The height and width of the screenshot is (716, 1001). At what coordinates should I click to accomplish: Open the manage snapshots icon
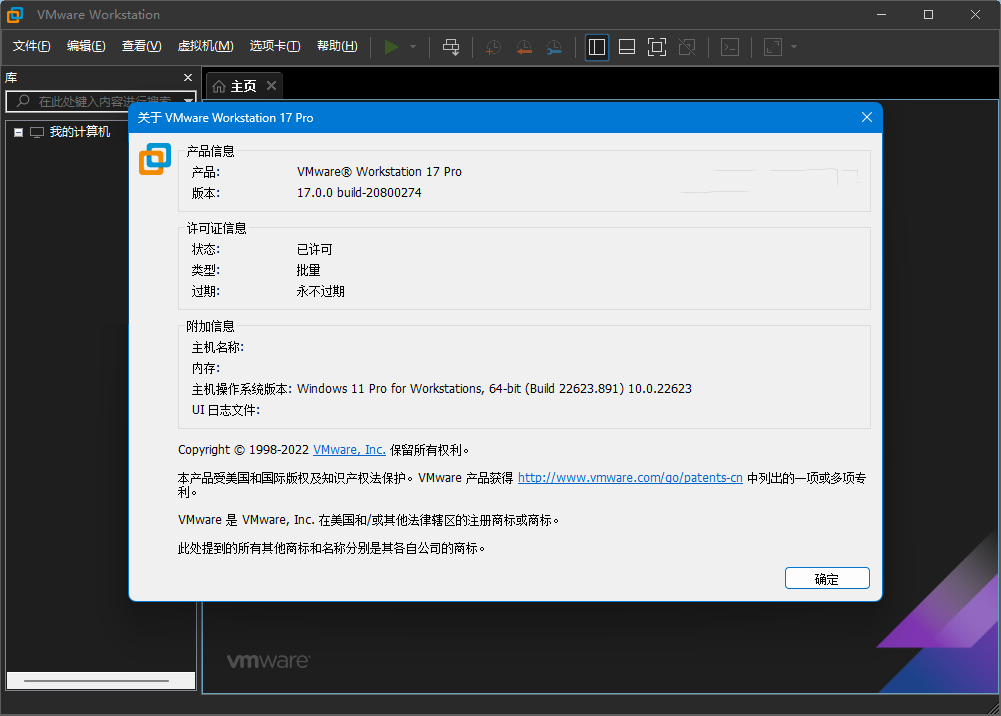tap(554, 46)
